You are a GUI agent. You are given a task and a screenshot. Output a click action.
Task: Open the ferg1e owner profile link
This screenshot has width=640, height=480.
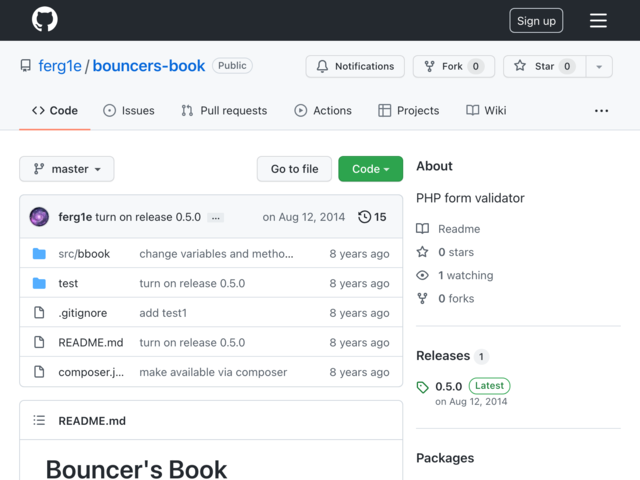pos(60,66)
